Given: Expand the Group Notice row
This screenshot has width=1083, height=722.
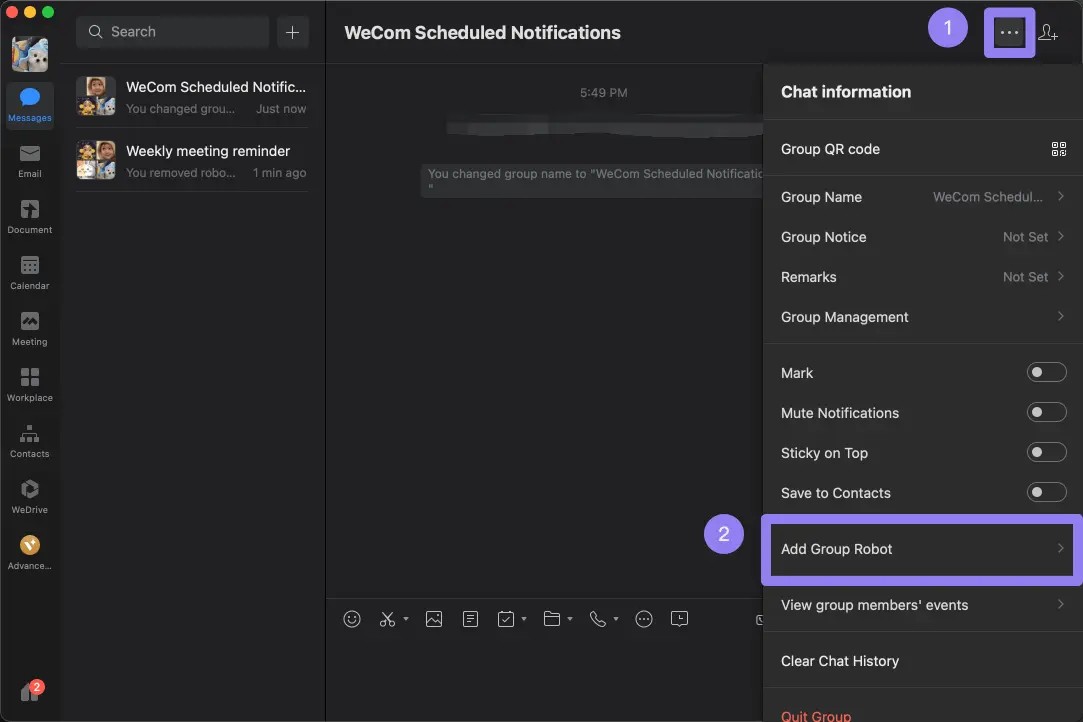Looking at the screenshot, I should point(921,237).
